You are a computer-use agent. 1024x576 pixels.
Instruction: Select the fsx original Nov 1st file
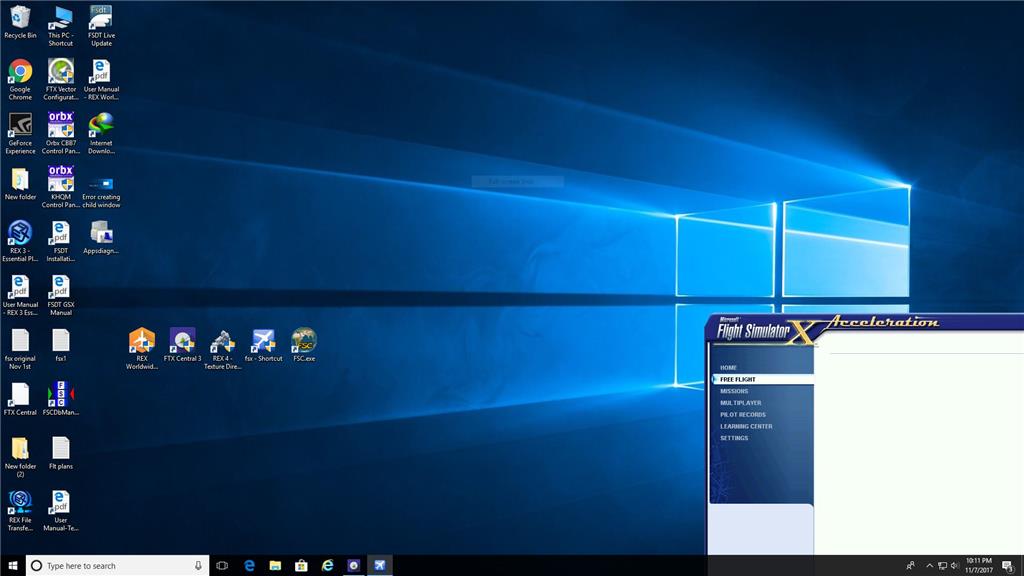click(x=20, y=349)
